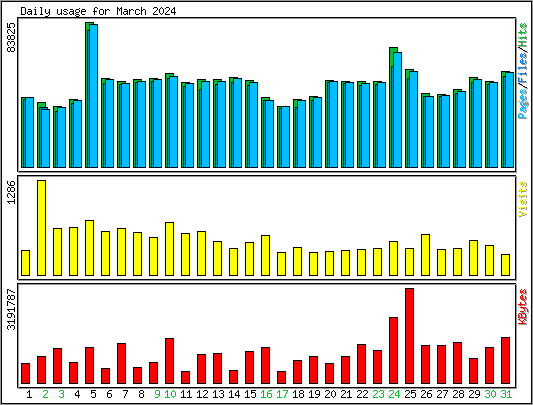Click the tallest yellow visits bar, day 2
The image size is (533, 405).
41,228
